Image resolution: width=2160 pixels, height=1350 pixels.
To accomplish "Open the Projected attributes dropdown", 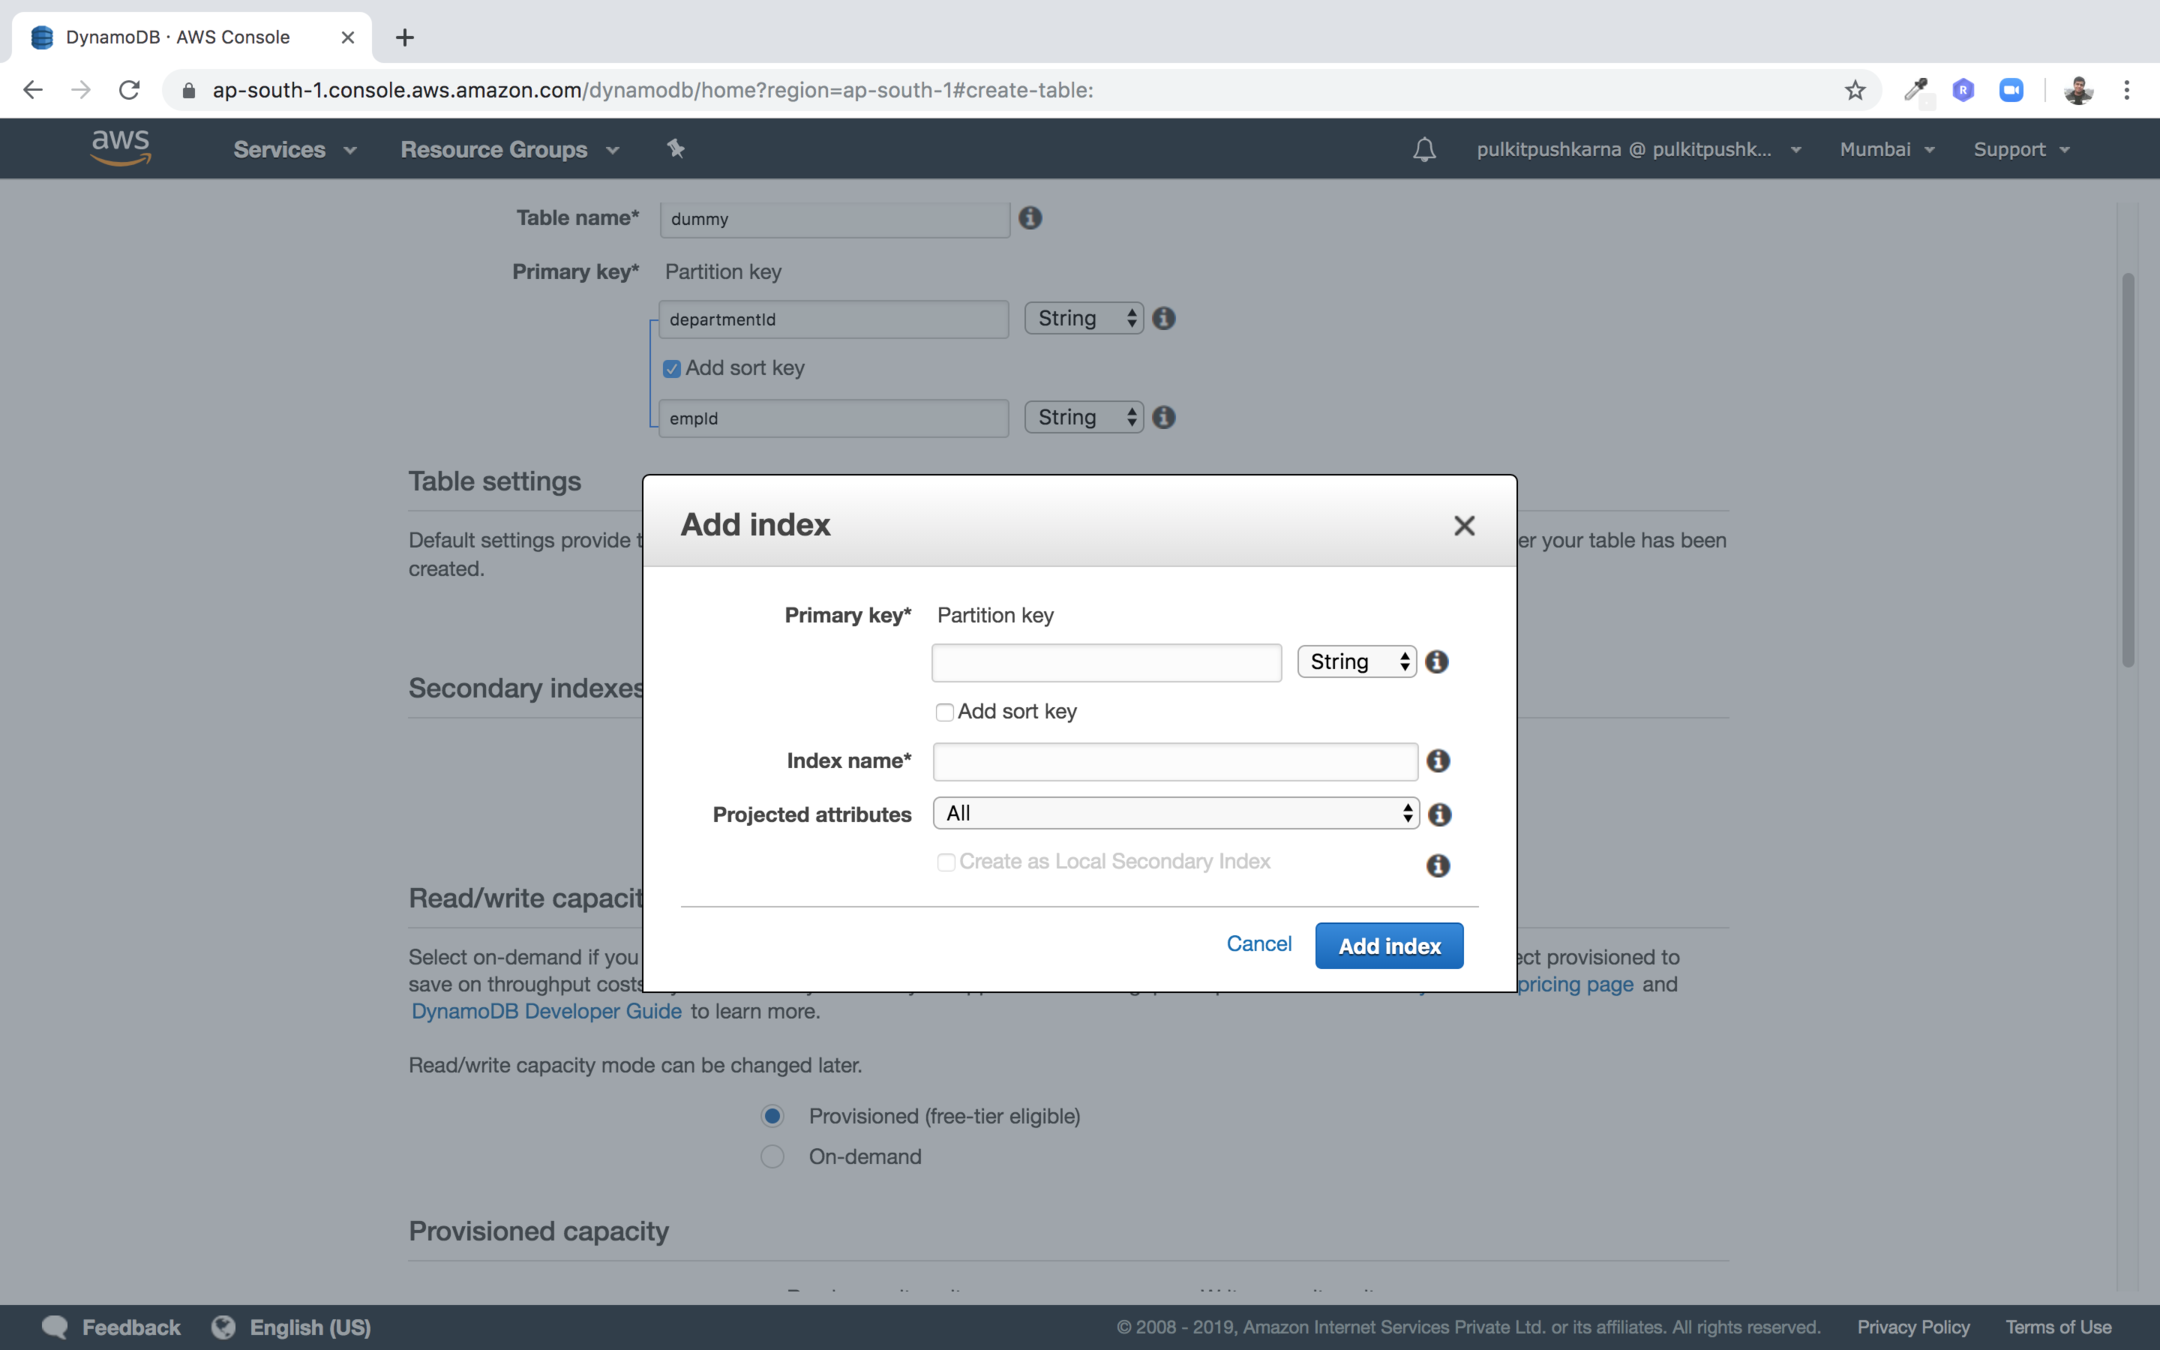I will click(1175, 813).
